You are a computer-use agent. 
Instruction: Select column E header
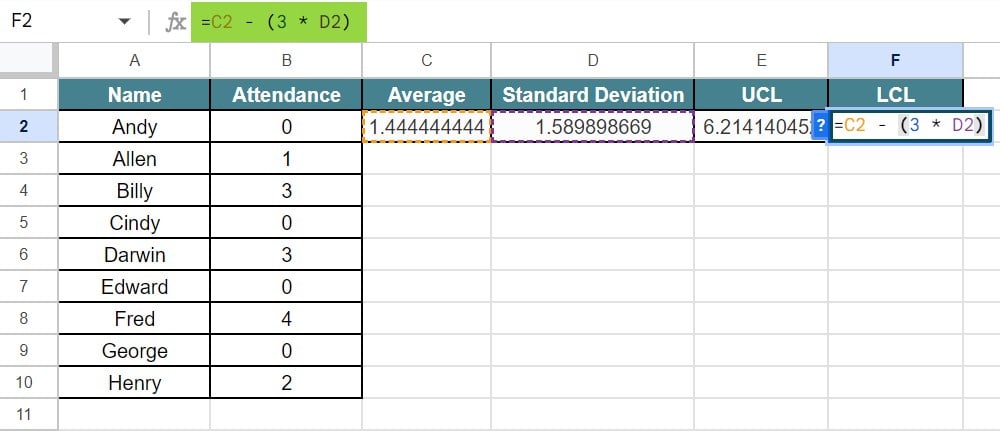pos(761,61)
